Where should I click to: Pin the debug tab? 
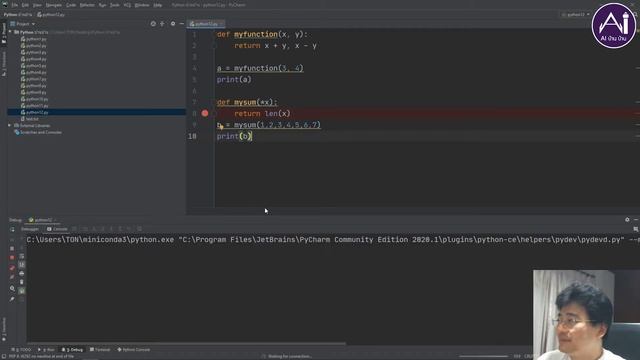click(12, 299)
